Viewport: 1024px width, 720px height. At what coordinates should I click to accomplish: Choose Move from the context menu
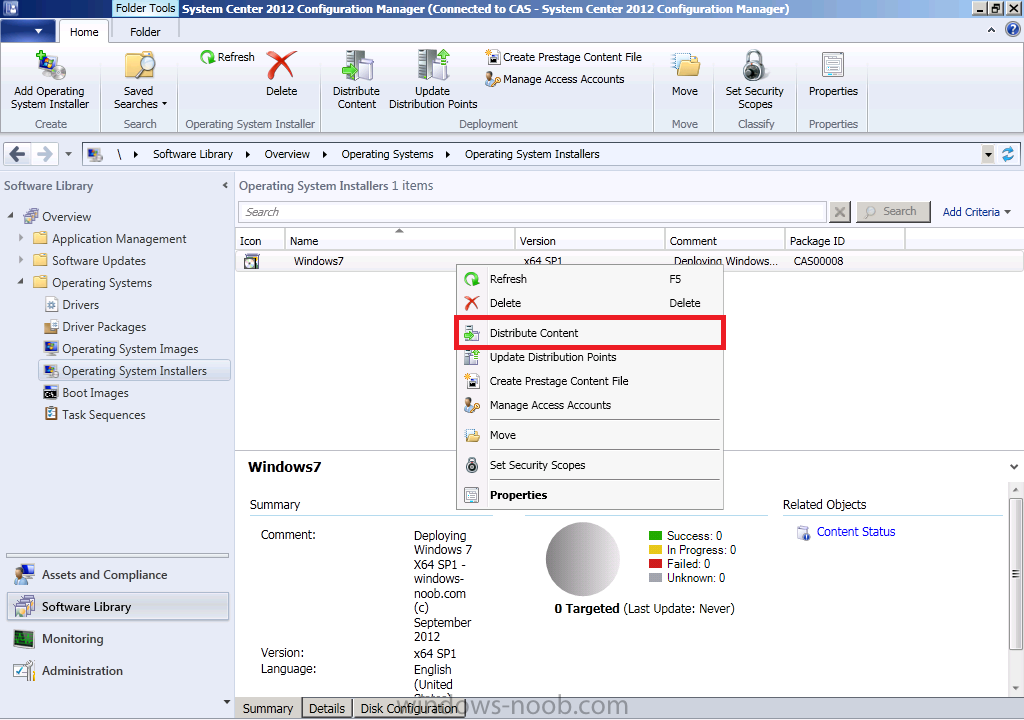coord(590,435)
